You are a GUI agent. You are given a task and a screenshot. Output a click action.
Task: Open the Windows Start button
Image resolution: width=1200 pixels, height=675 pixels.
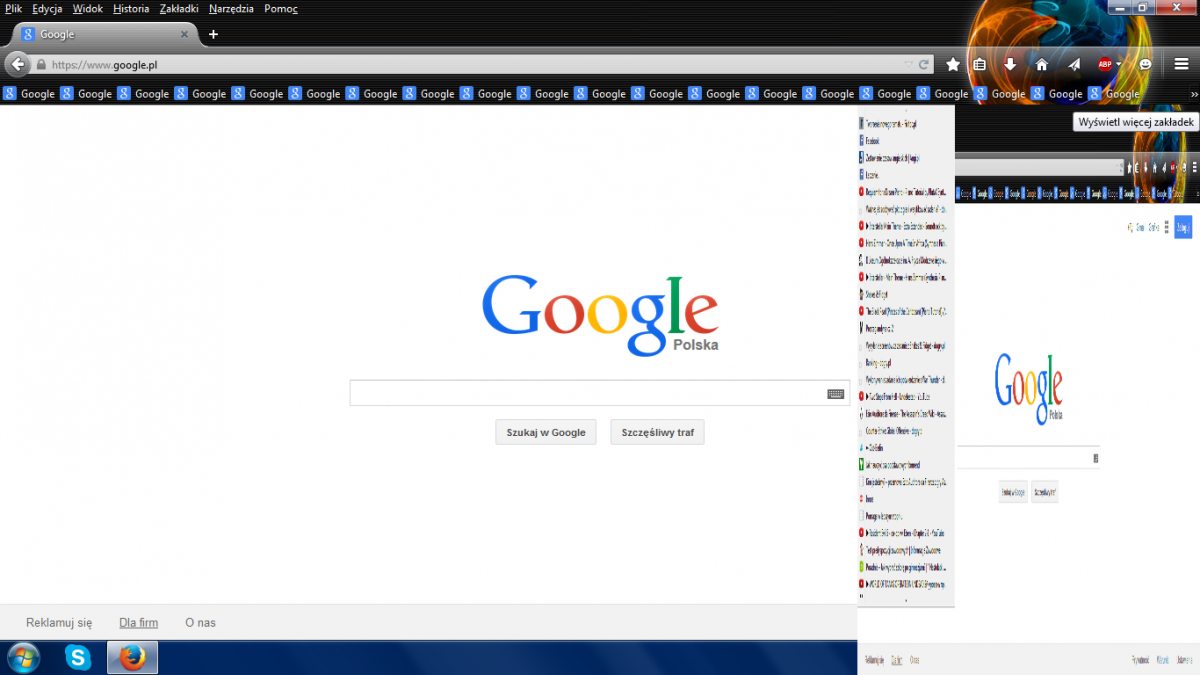tap(24, 657)
